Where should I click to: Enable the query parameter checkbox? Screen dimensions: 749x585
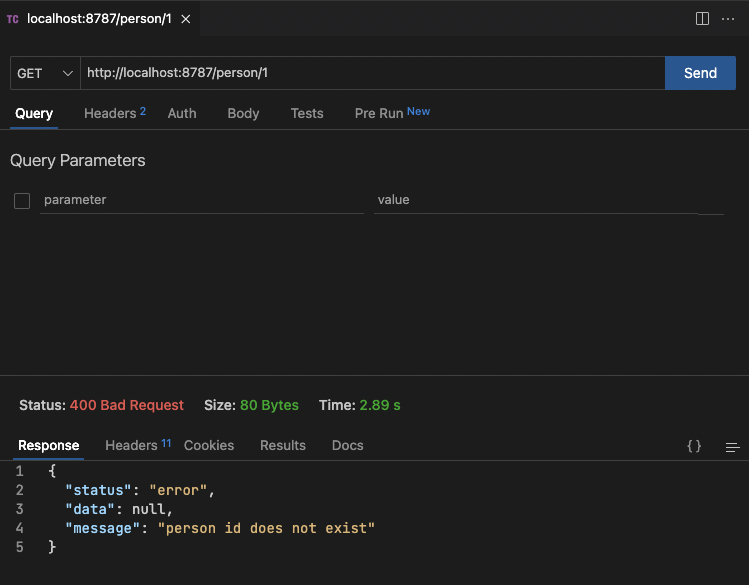click(x=22, y=201)
